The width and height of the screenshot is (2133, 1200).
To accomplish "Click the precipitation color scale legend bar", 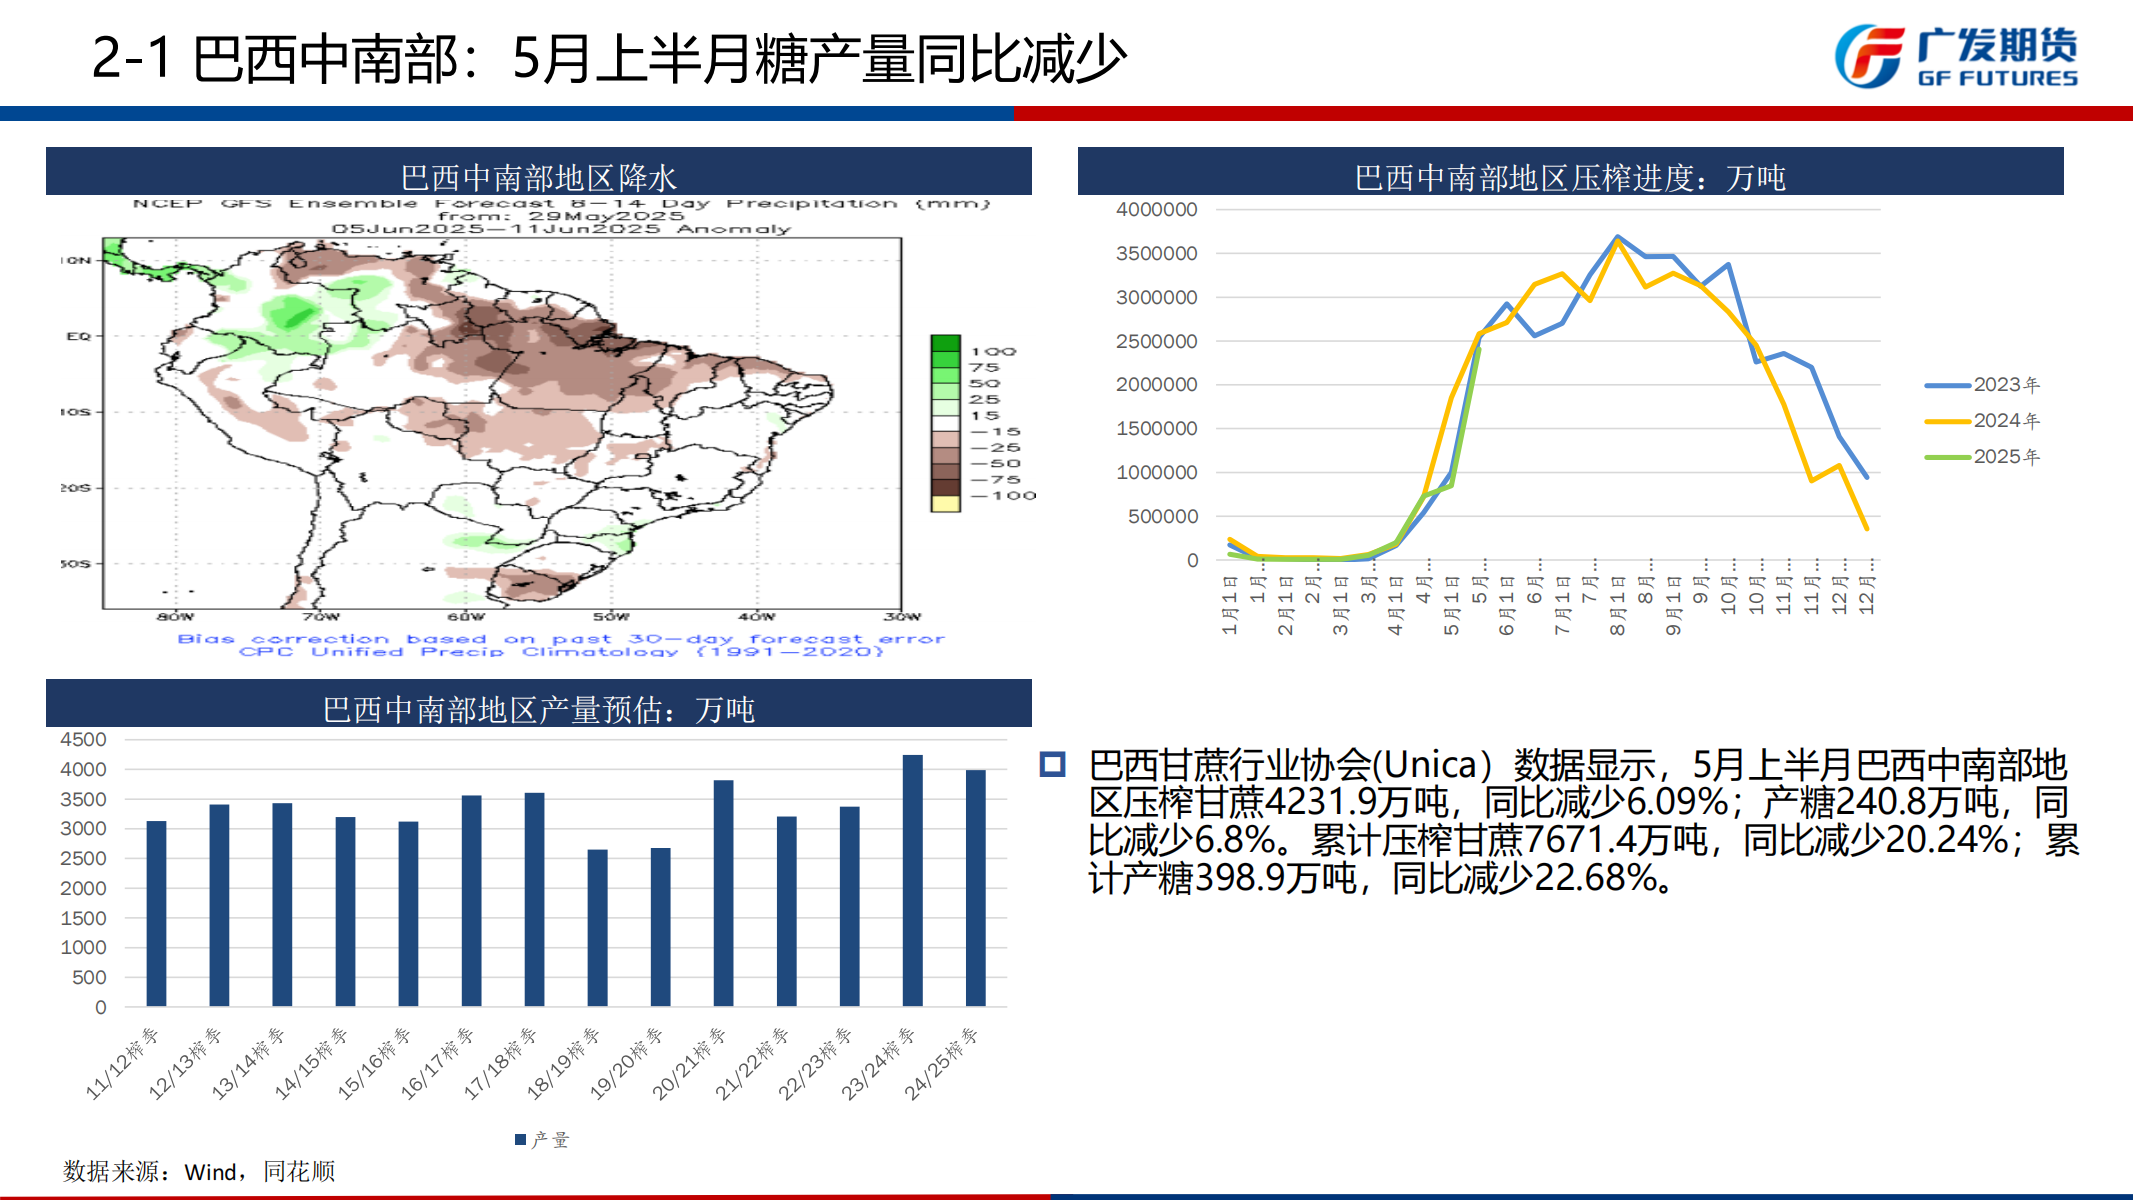I will [x=945, y=423].
